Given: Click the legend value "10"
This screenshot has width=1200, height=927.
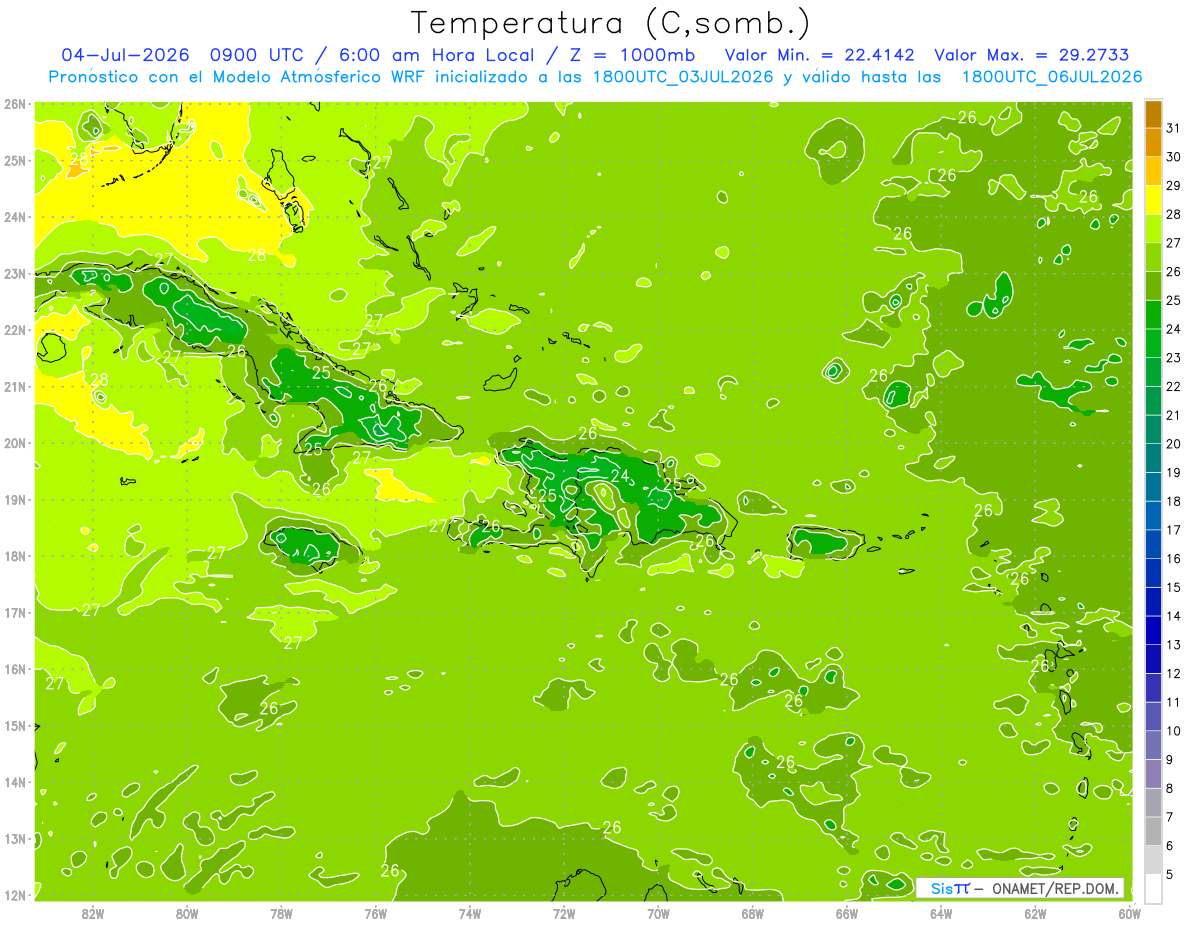Looking at the screenshot, I should click(x=1173, y=731).
